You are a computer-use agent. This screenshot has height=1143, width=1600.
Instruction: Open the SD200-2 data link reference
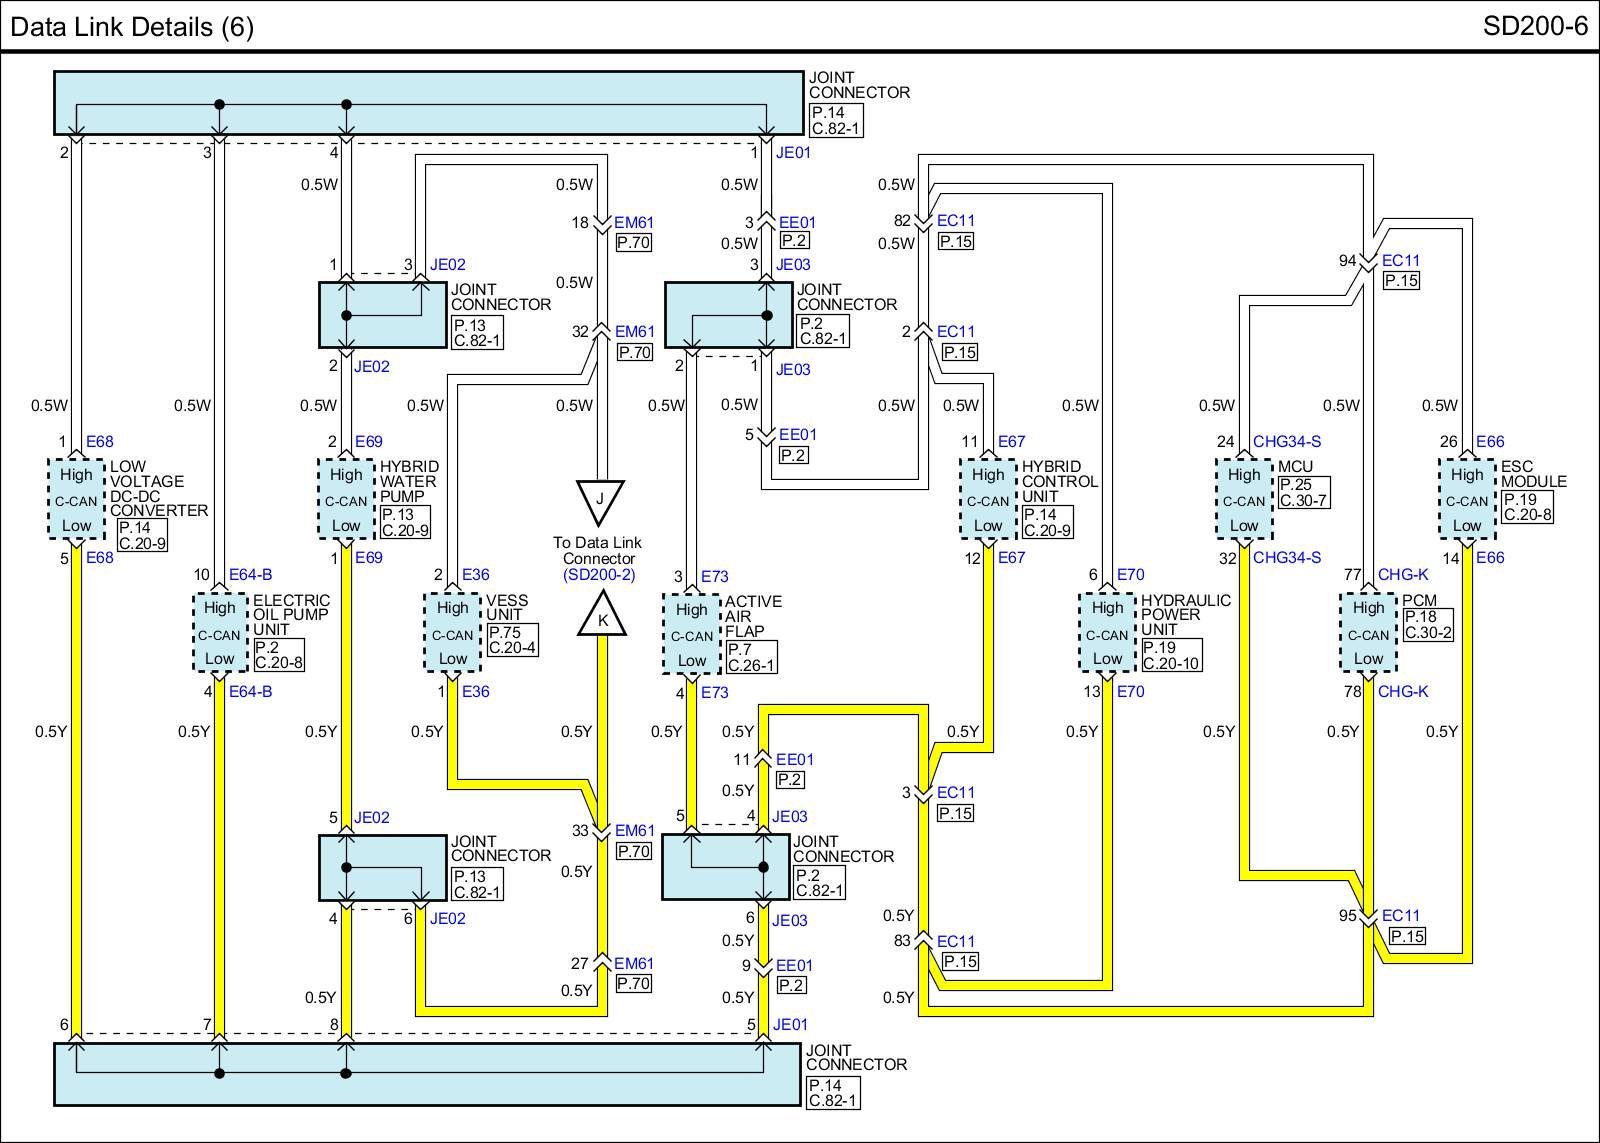click(x=598, y=575)
